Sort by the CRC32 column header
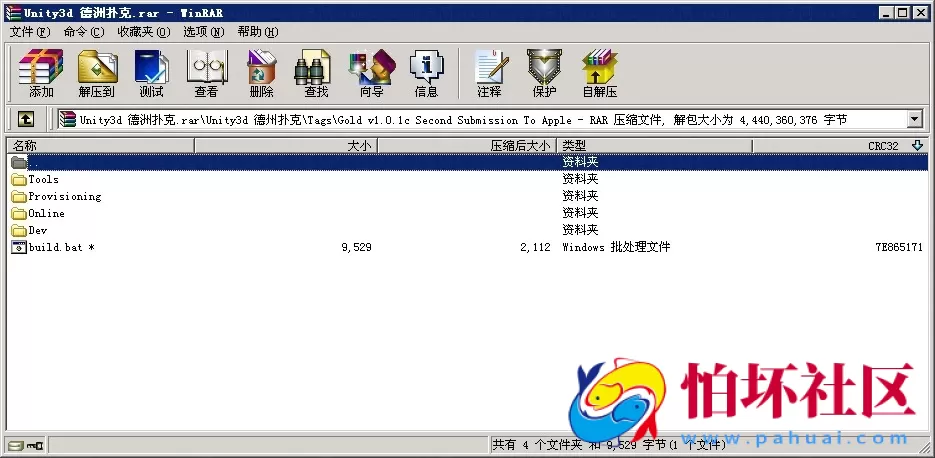 pos(840,146)
